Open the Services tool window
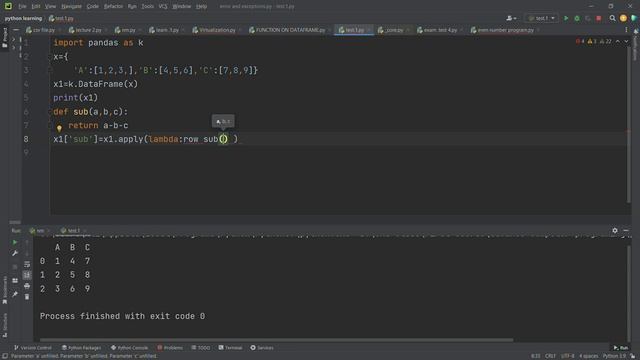 [x=262, y=348]
